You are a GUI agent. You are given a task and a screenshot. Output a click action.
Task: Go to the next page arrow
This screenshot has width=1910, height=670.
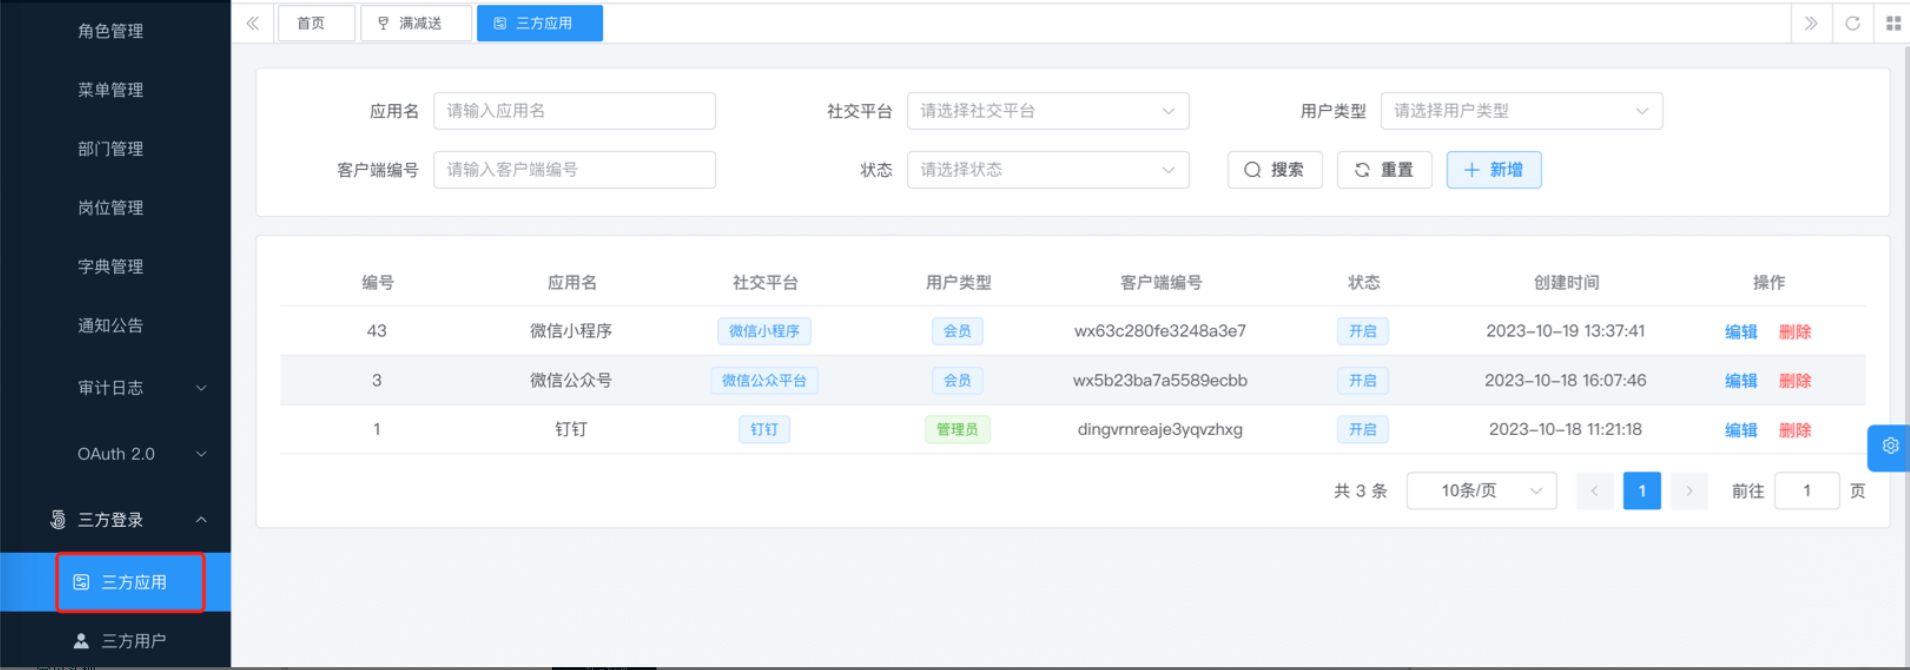coord(1689,491)
